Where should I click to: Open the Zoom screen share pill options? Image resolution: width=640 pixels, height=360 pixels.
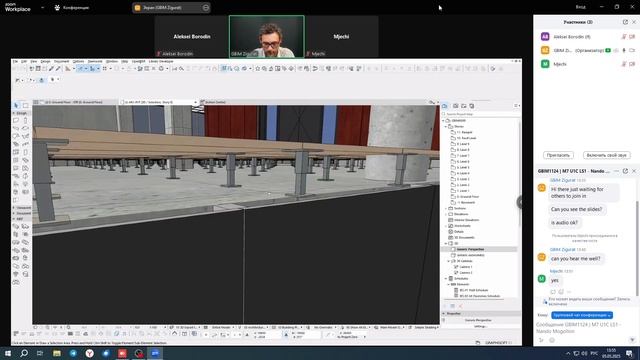[206, 7]
